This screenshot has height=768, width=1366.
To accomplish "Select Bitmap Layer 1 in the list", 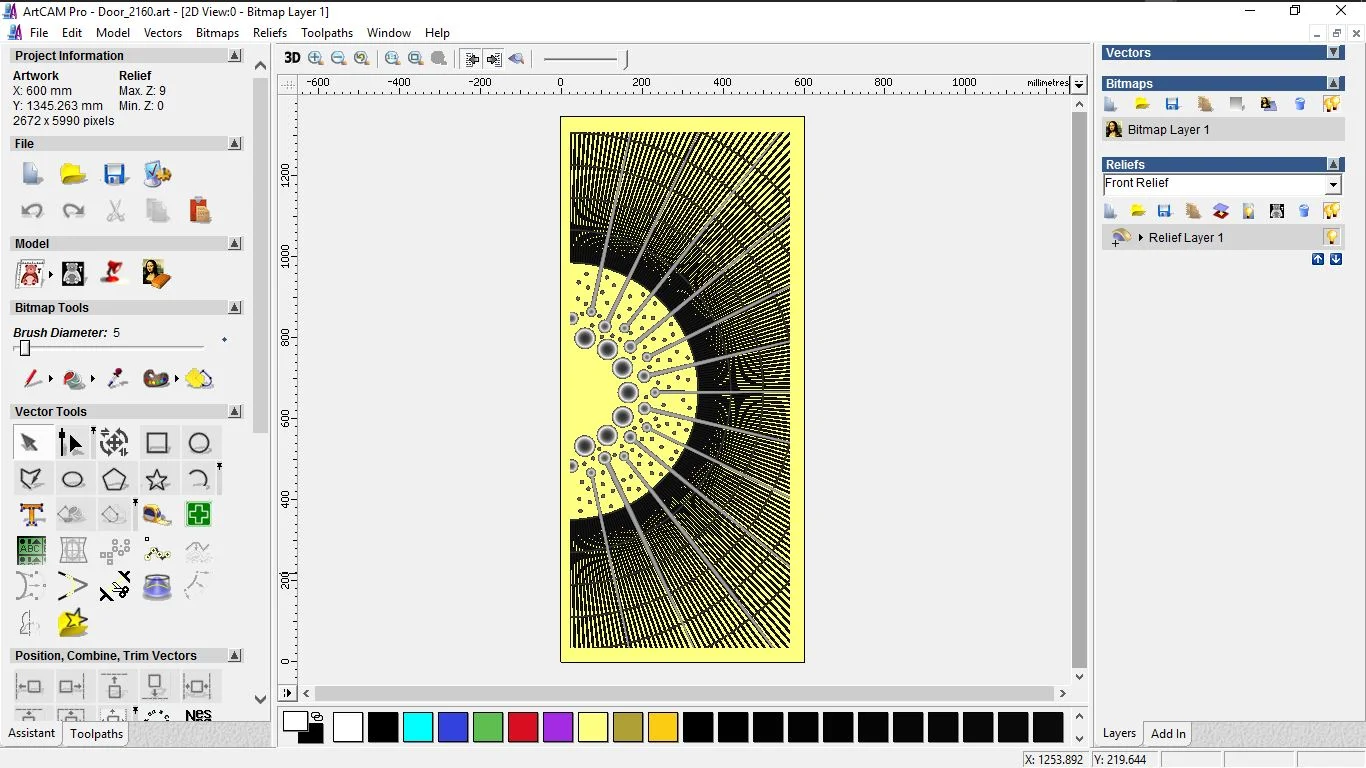I will (1168, 130).
